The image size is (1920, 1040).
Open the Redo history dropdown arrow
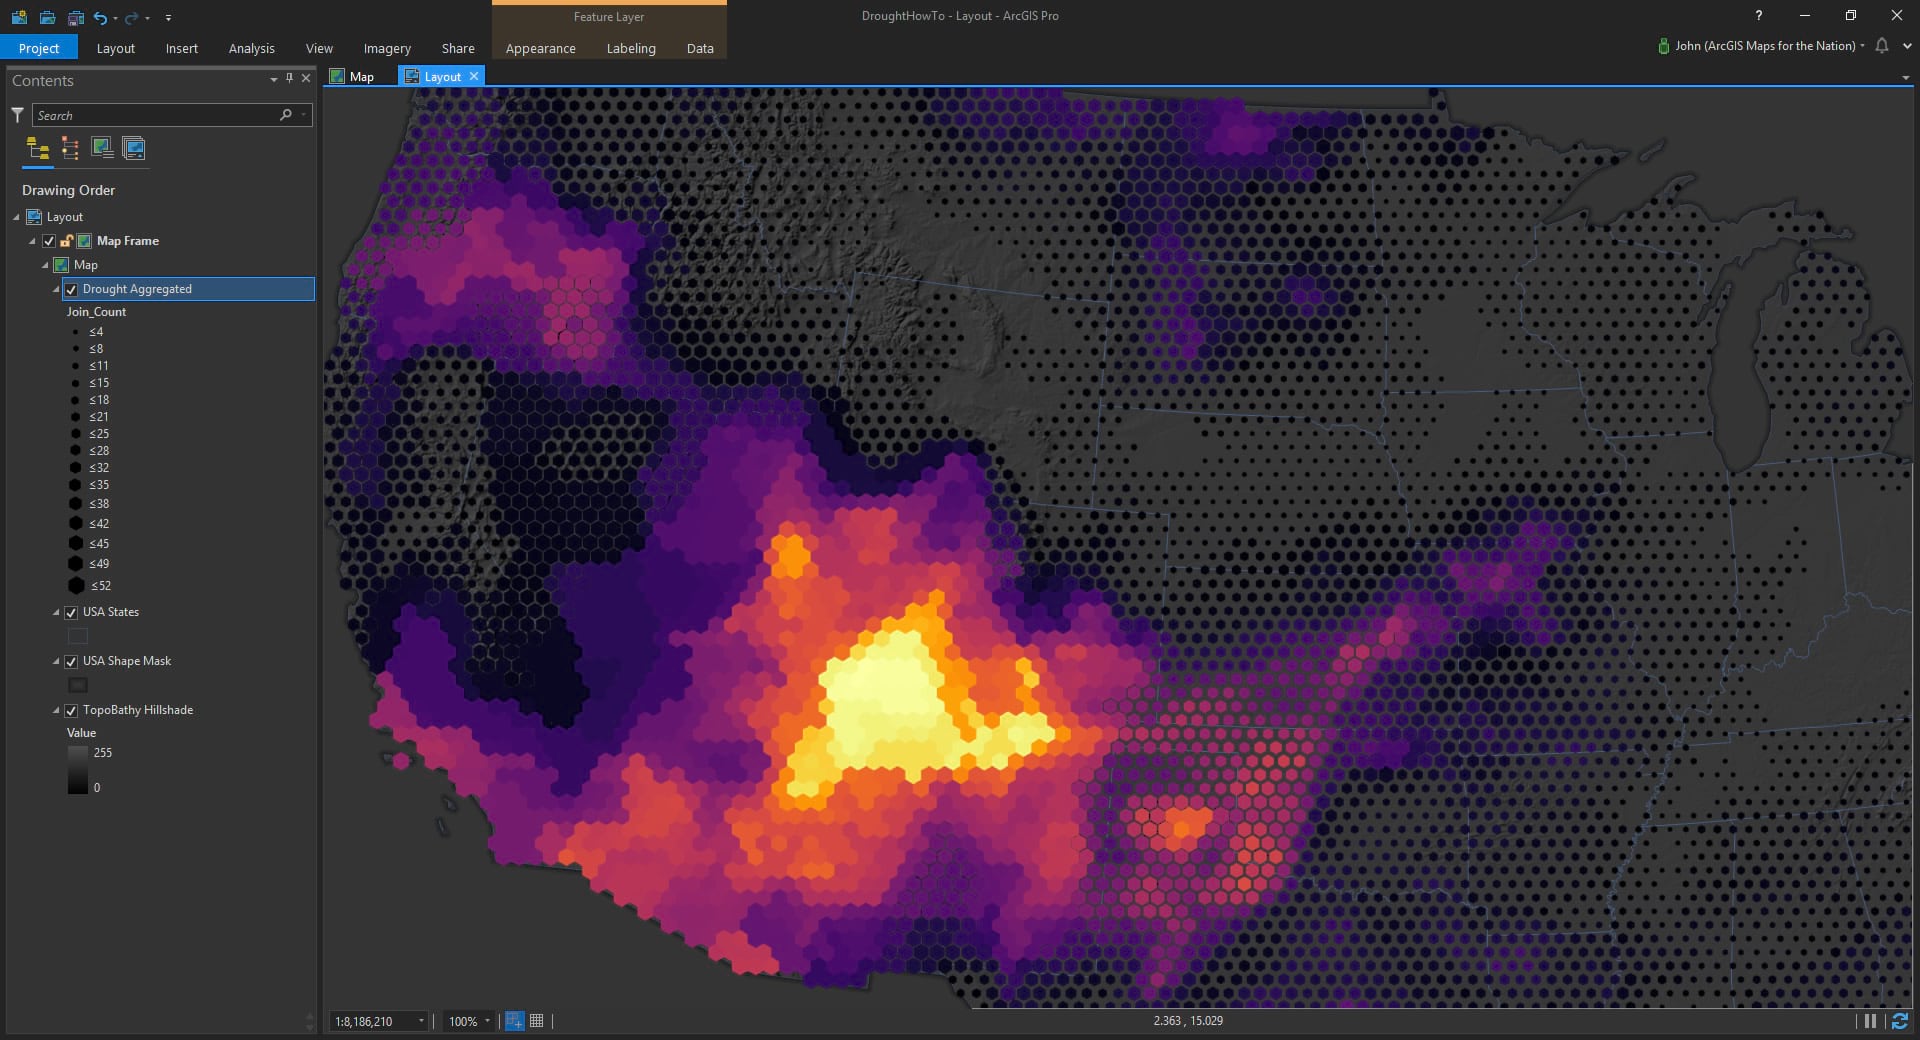tap(147, 18)
